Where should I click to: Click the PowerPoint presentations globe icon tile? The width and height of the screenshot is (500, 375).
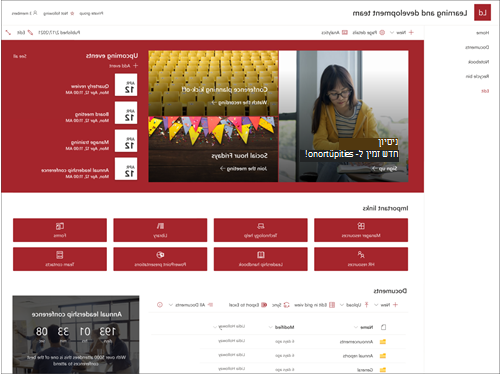[x=160, y=259]
